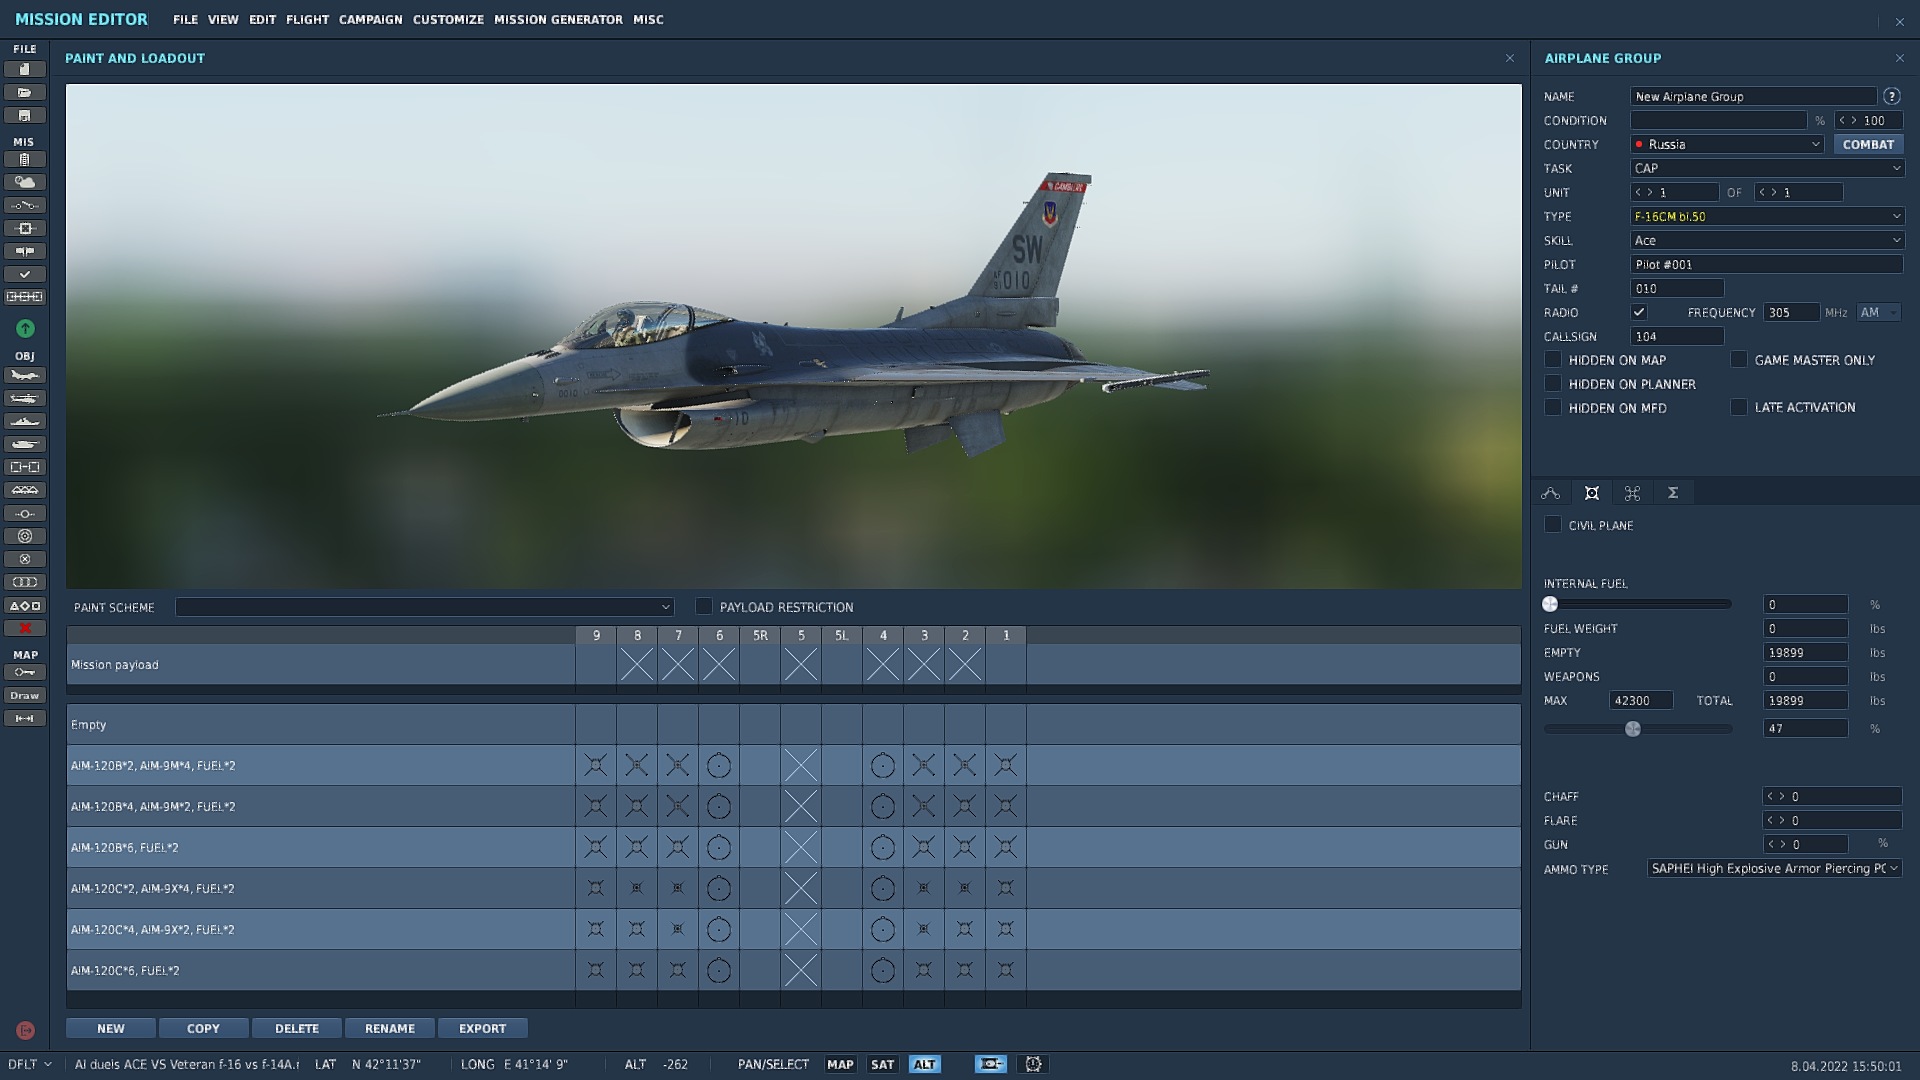The width and height of the screenshot is (1920, 1080).
Task: Click the highlighted status bar map-mode icon
Action: coord(990,1064)
